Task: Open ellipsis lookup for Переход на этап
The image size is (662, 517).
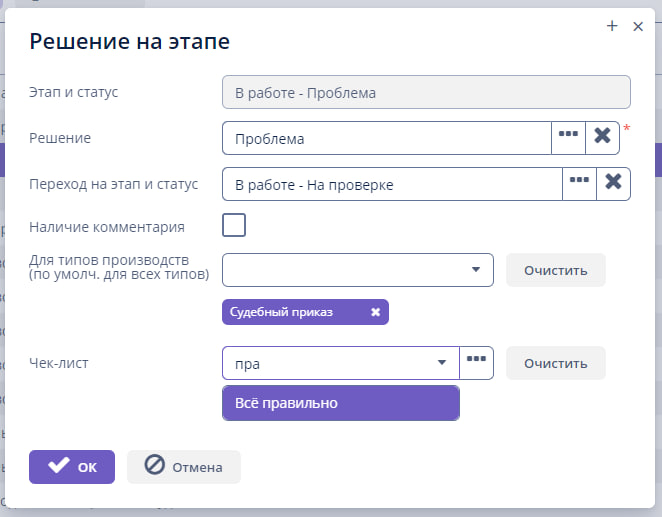Action: 579,183
